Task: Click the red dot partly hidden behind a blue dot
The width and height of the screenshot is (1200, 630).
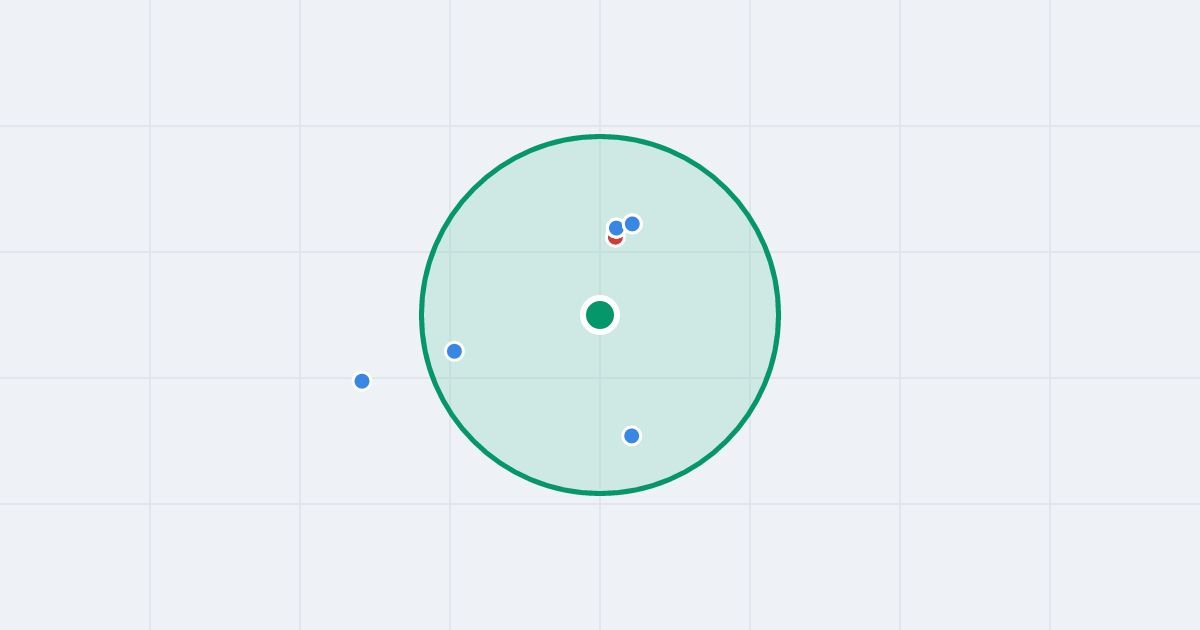Action: 615,239
